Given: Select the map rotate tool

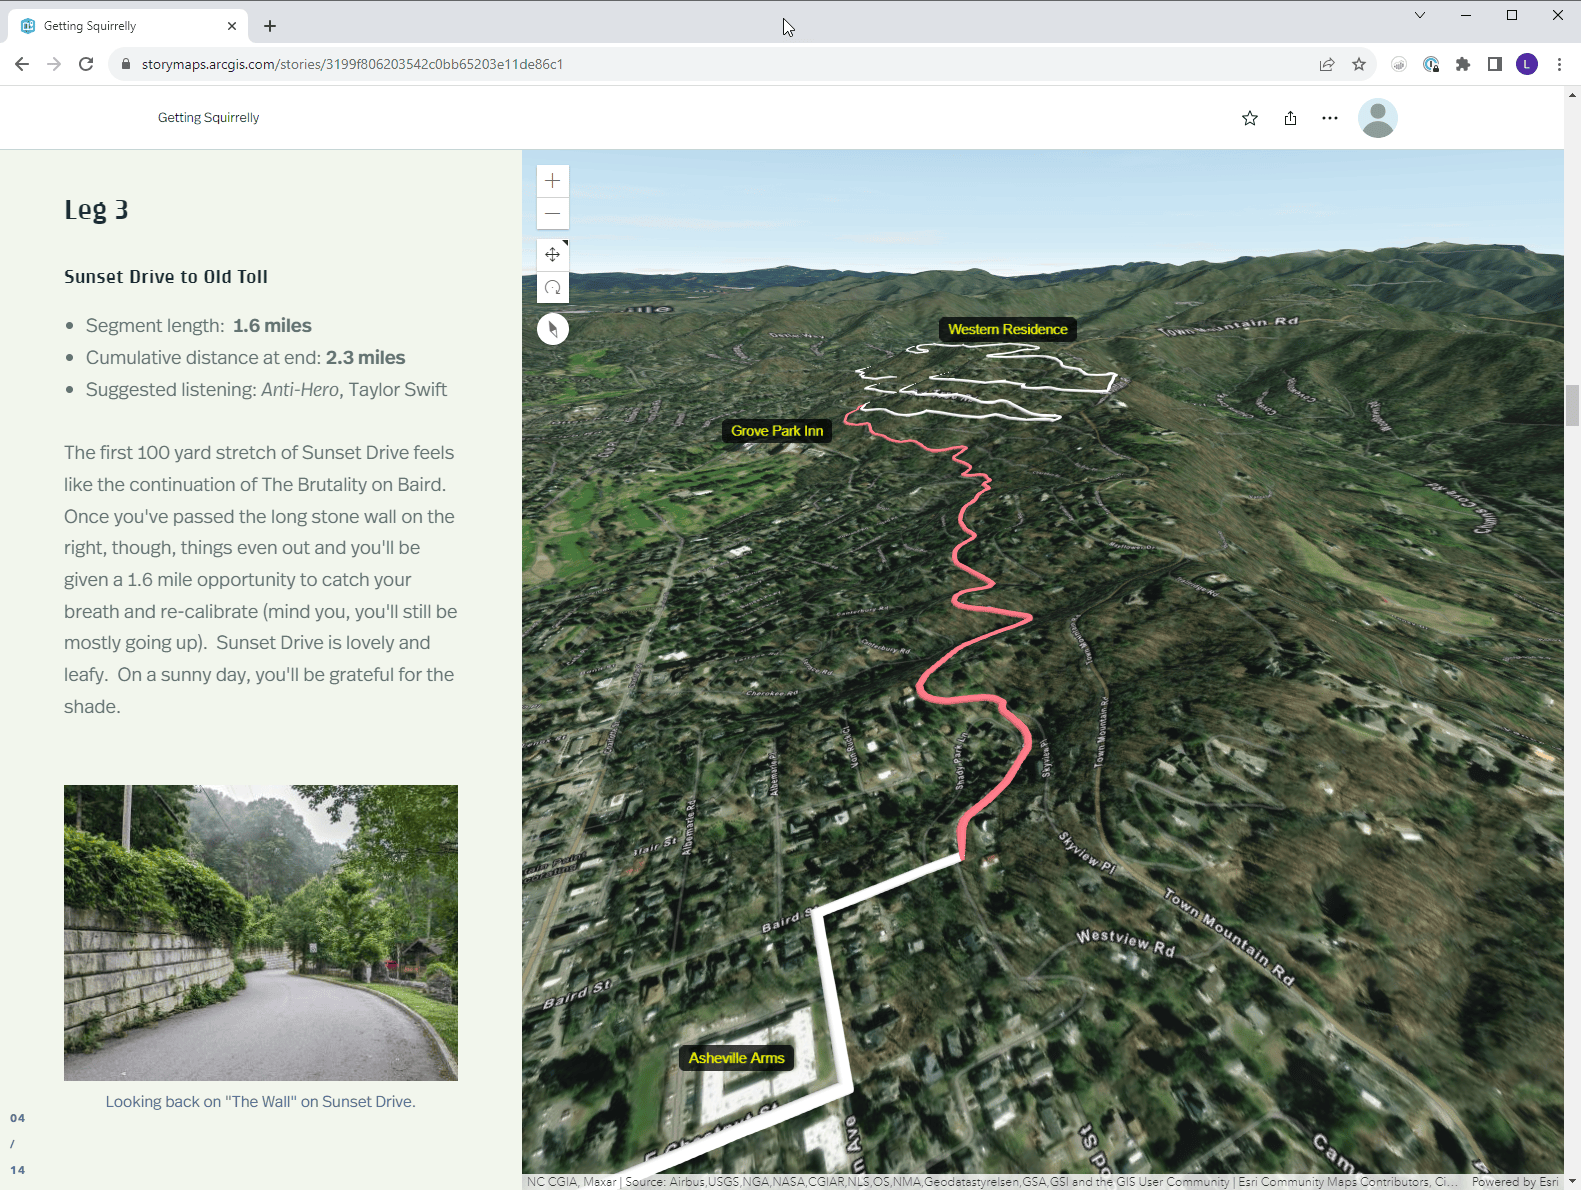Looking at the screenshot, I should click(x=553, y=288).
